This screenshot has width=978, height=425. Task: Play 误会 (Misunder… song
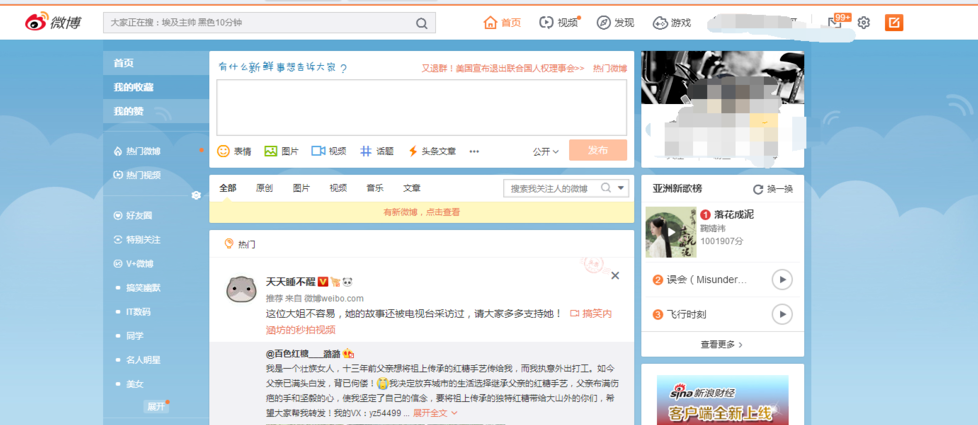(x=782, y=280)
